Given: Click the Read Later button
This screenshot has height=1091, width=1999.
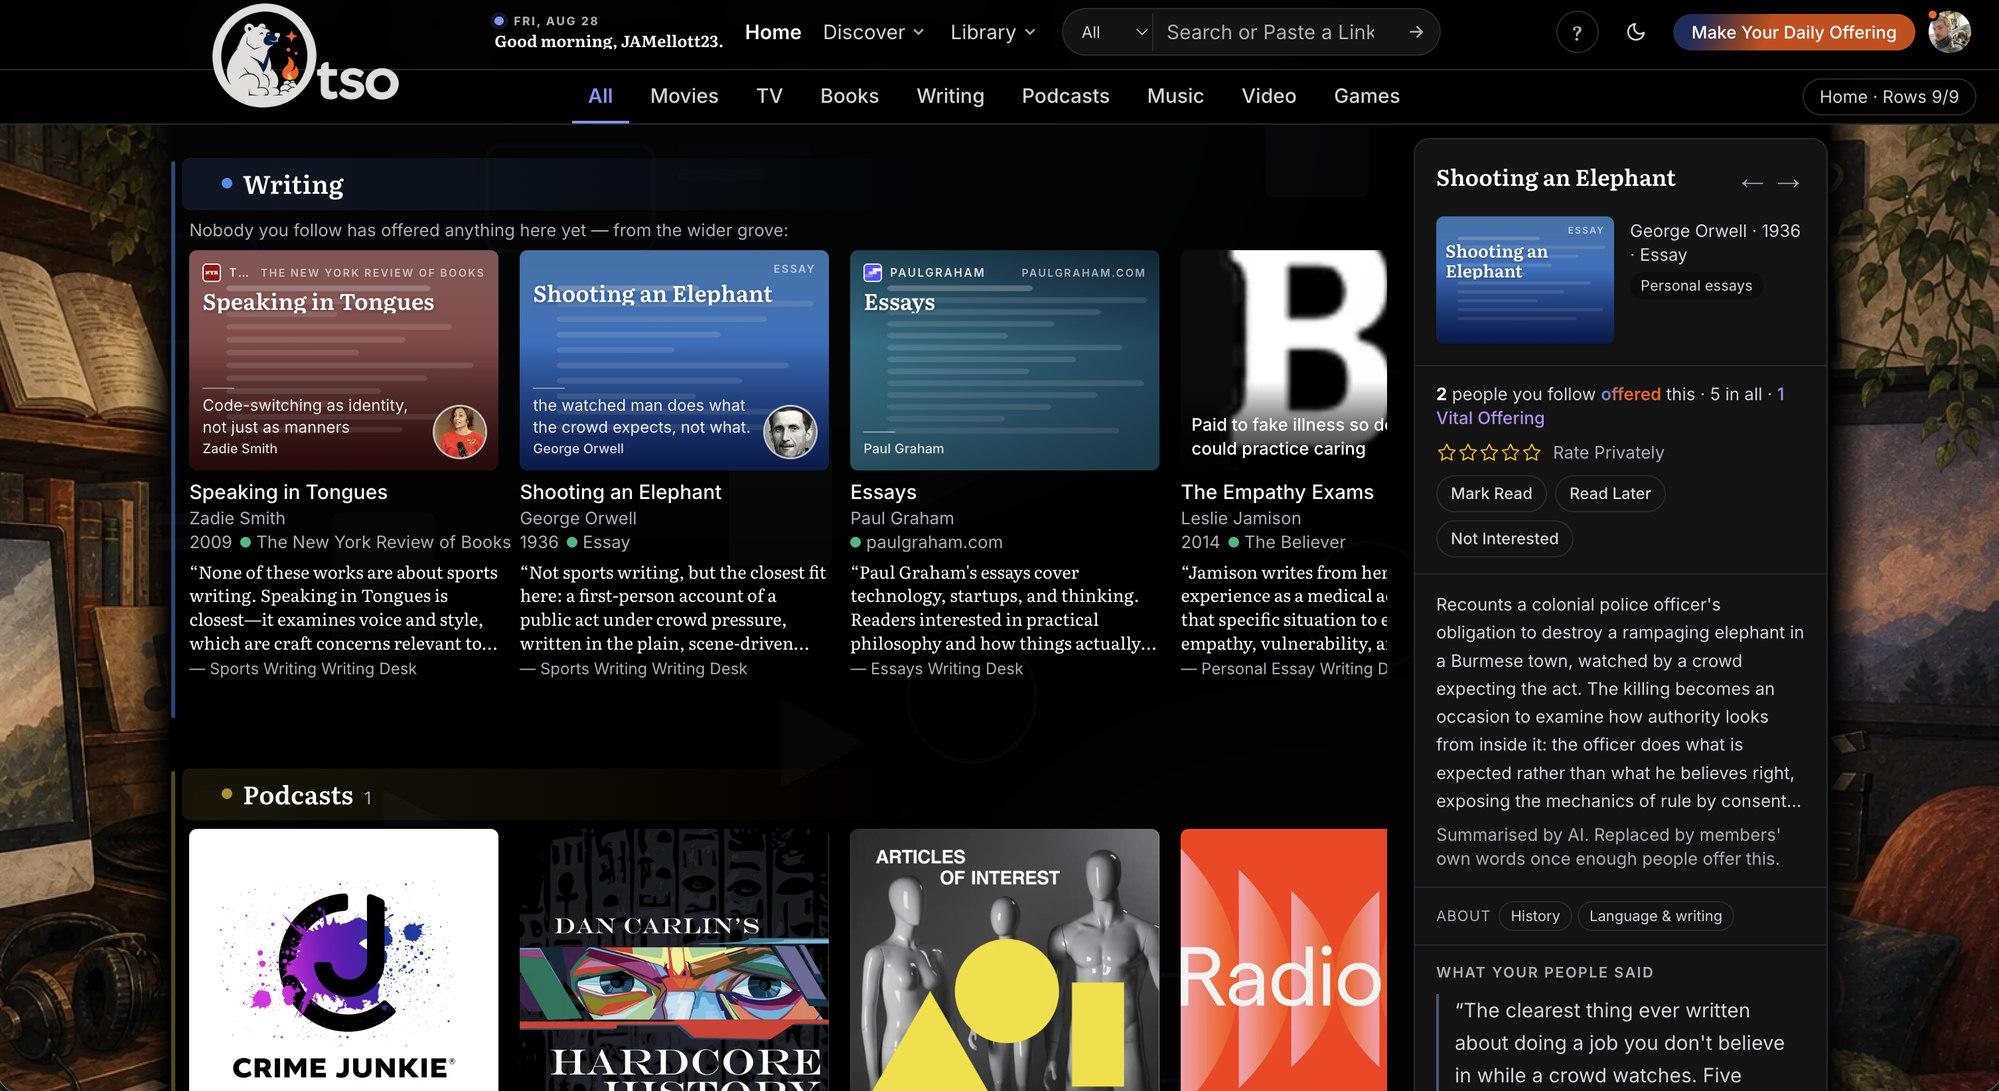Looking at the screenshot, I should click(x=1609, y=494).
